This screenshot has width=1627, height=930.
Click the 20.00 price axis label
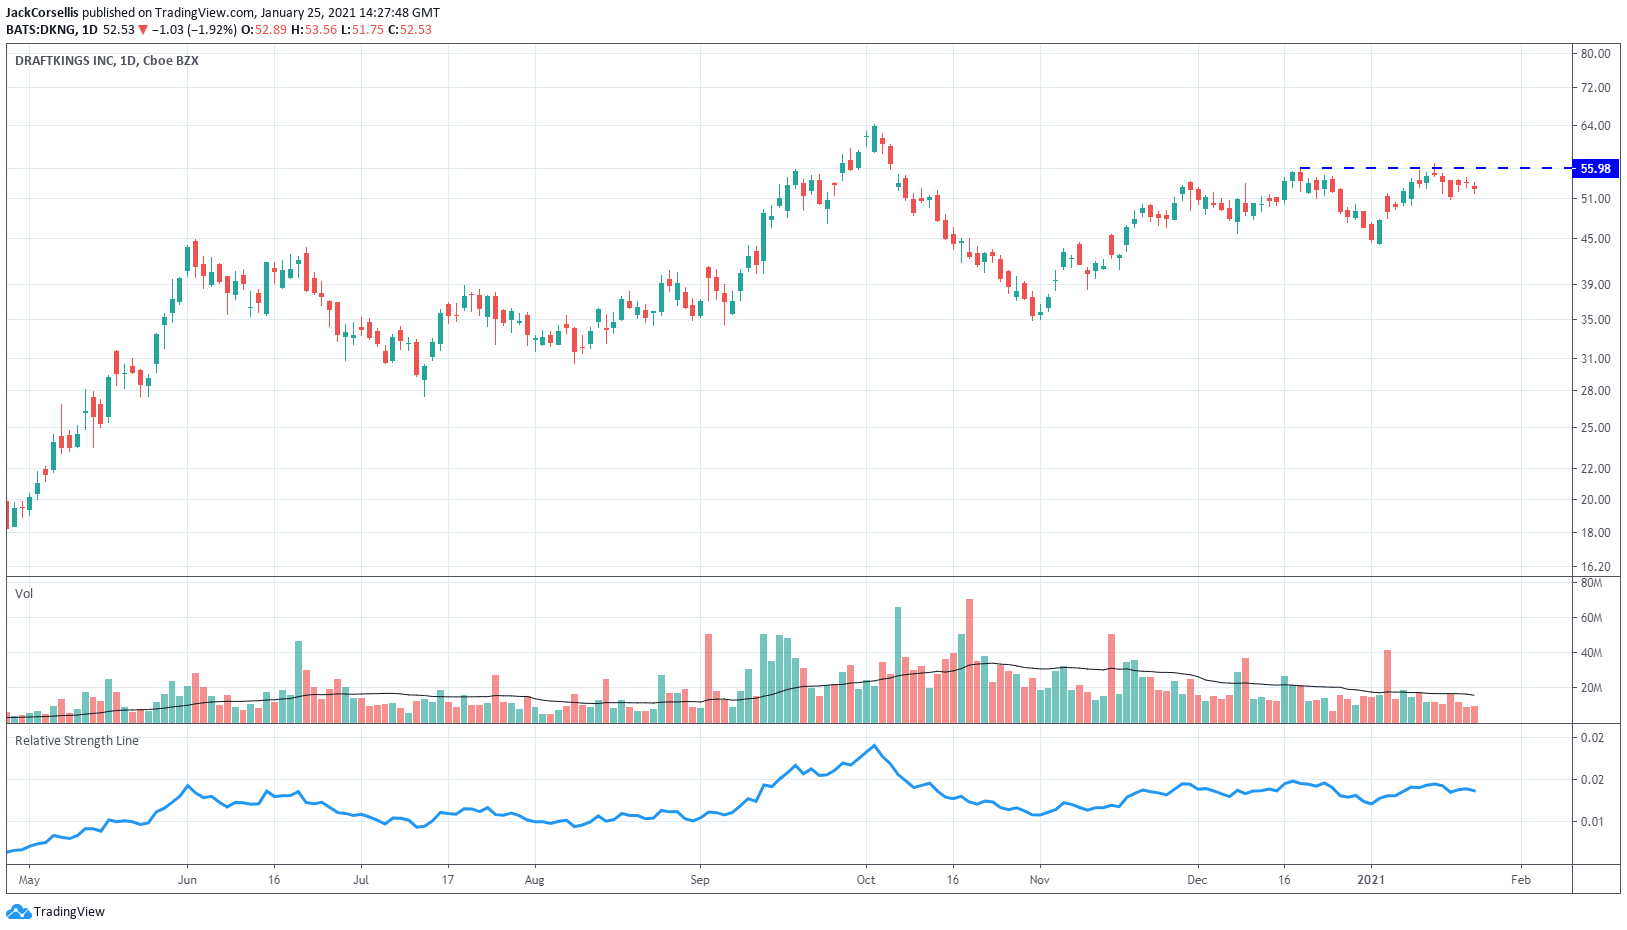click(1595, 500)
